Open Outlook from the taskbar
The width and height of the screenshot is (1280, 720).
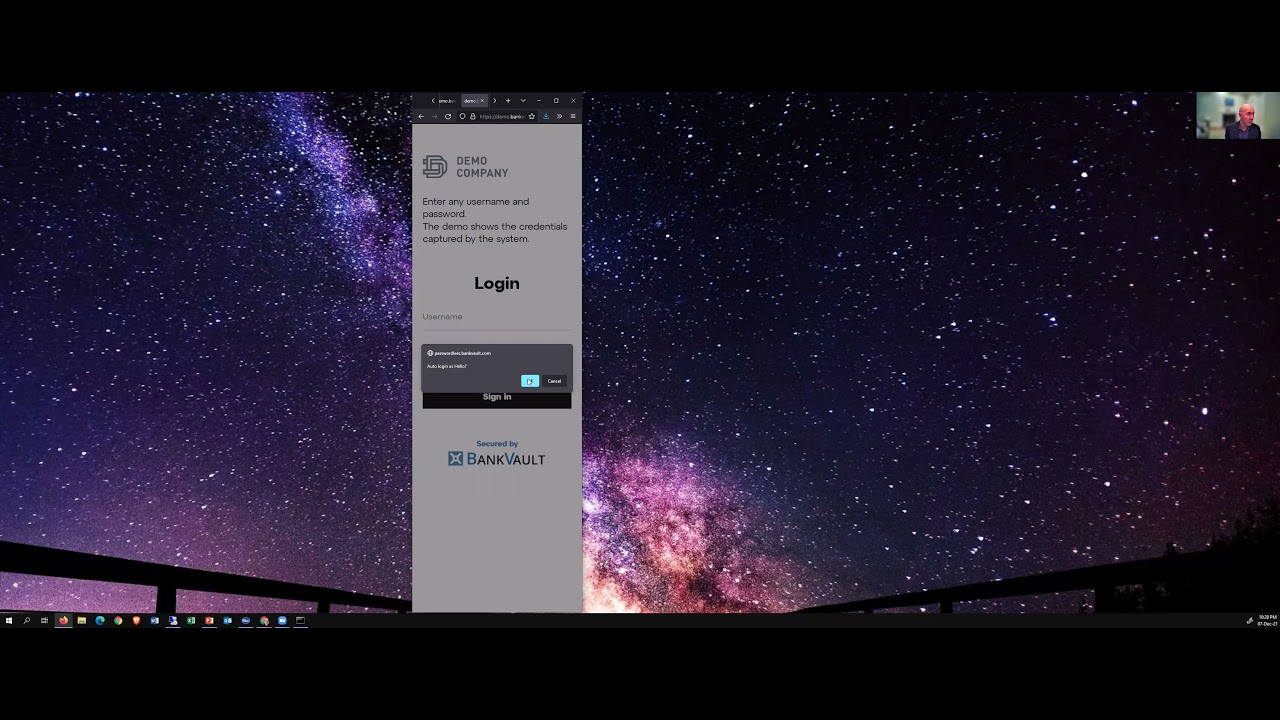pos(228,621)
